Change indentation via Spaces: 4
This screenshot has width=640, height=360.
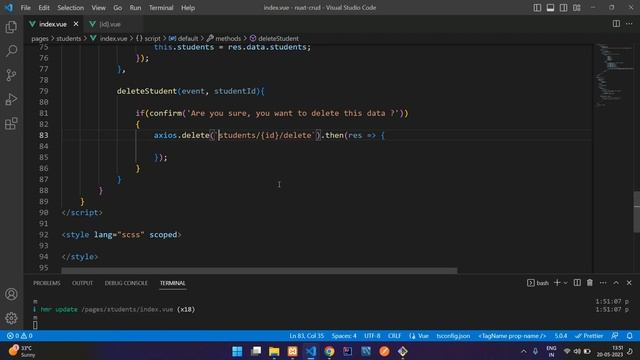click(x=344, y=336)
